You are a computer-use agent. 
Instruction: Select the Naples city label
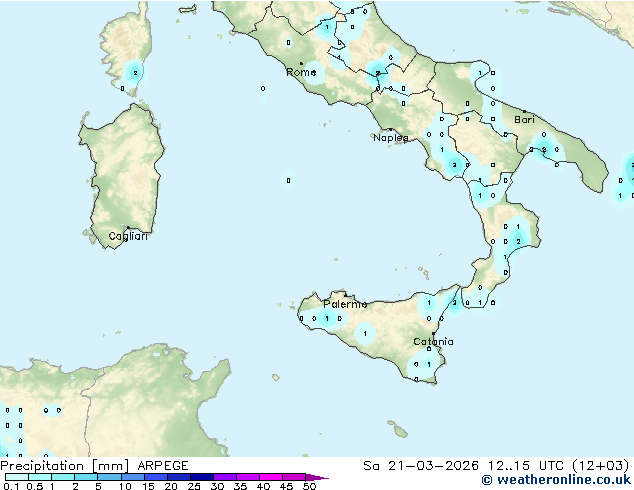click(391, 138)
